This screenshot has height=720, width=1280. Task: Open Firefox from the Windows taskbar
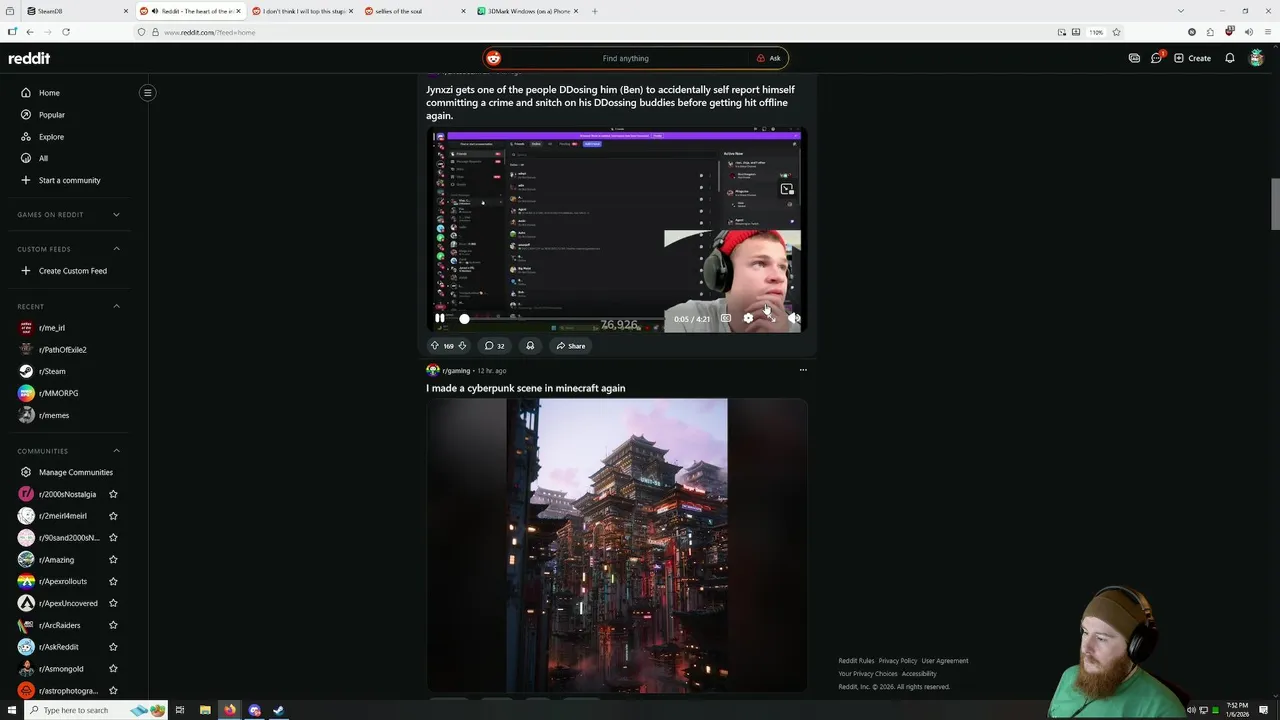click(x=230, y=710)
